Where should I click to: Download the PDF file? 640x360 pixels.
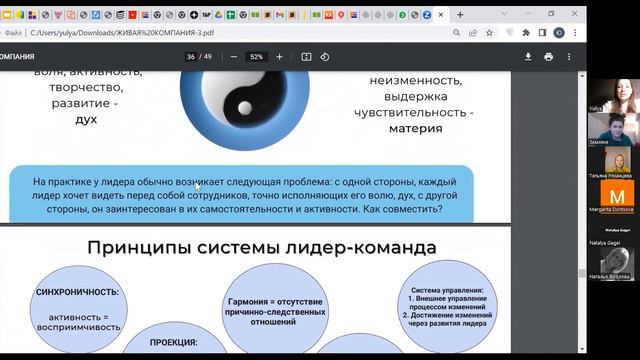[x=528, y=57]
